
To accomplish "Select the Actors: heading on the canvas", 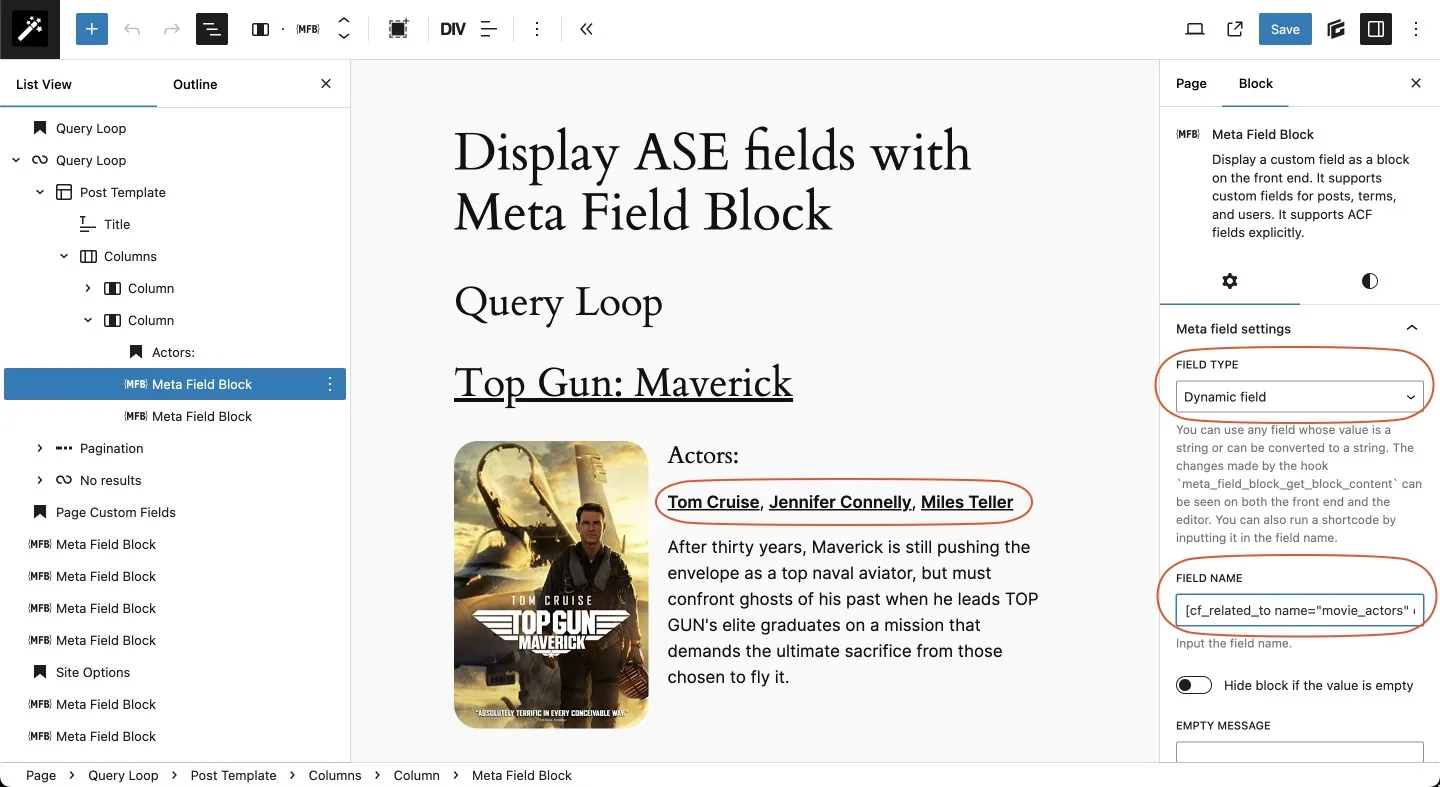I will point(703,455).
